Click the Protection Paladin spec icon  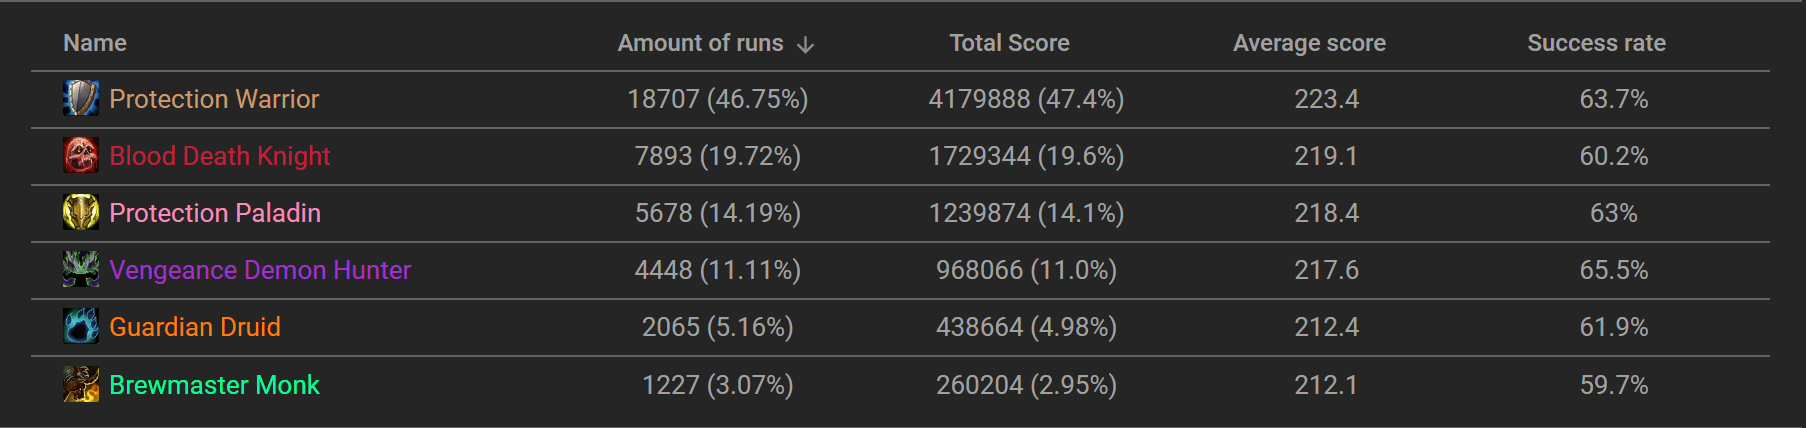[81, 213]
